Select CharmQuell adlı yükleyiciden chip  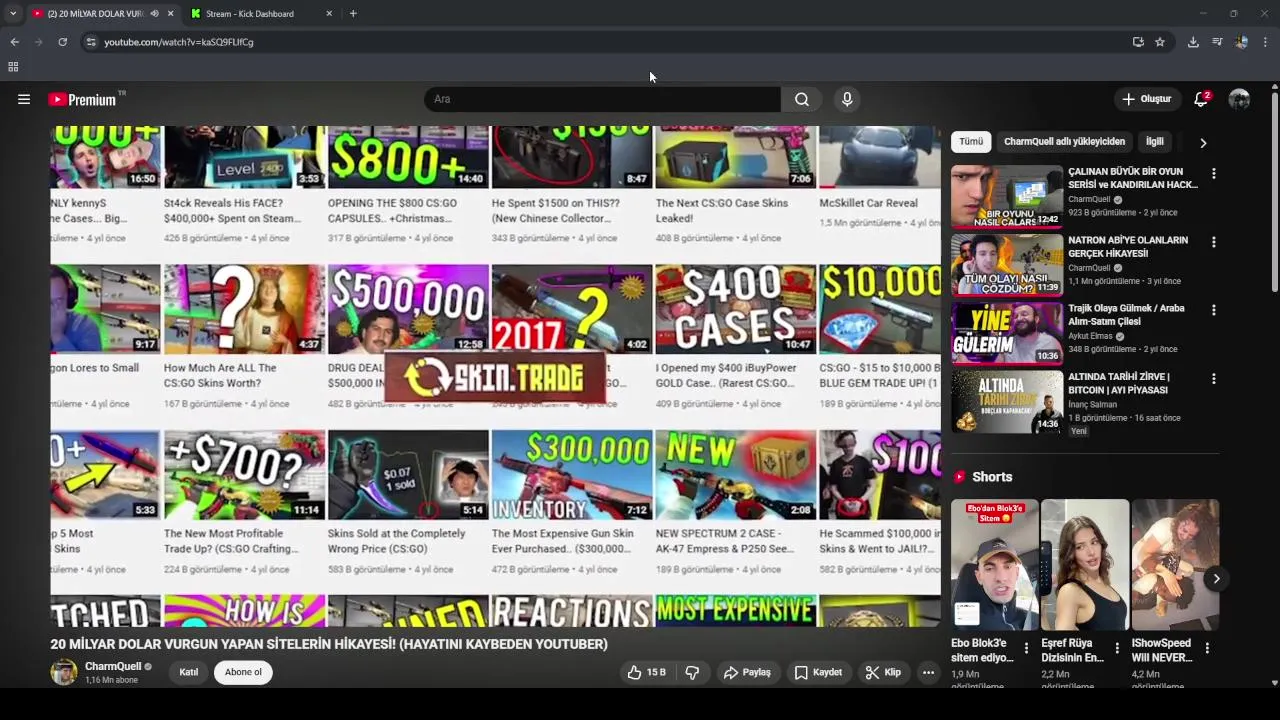(x=1064, y=142)
